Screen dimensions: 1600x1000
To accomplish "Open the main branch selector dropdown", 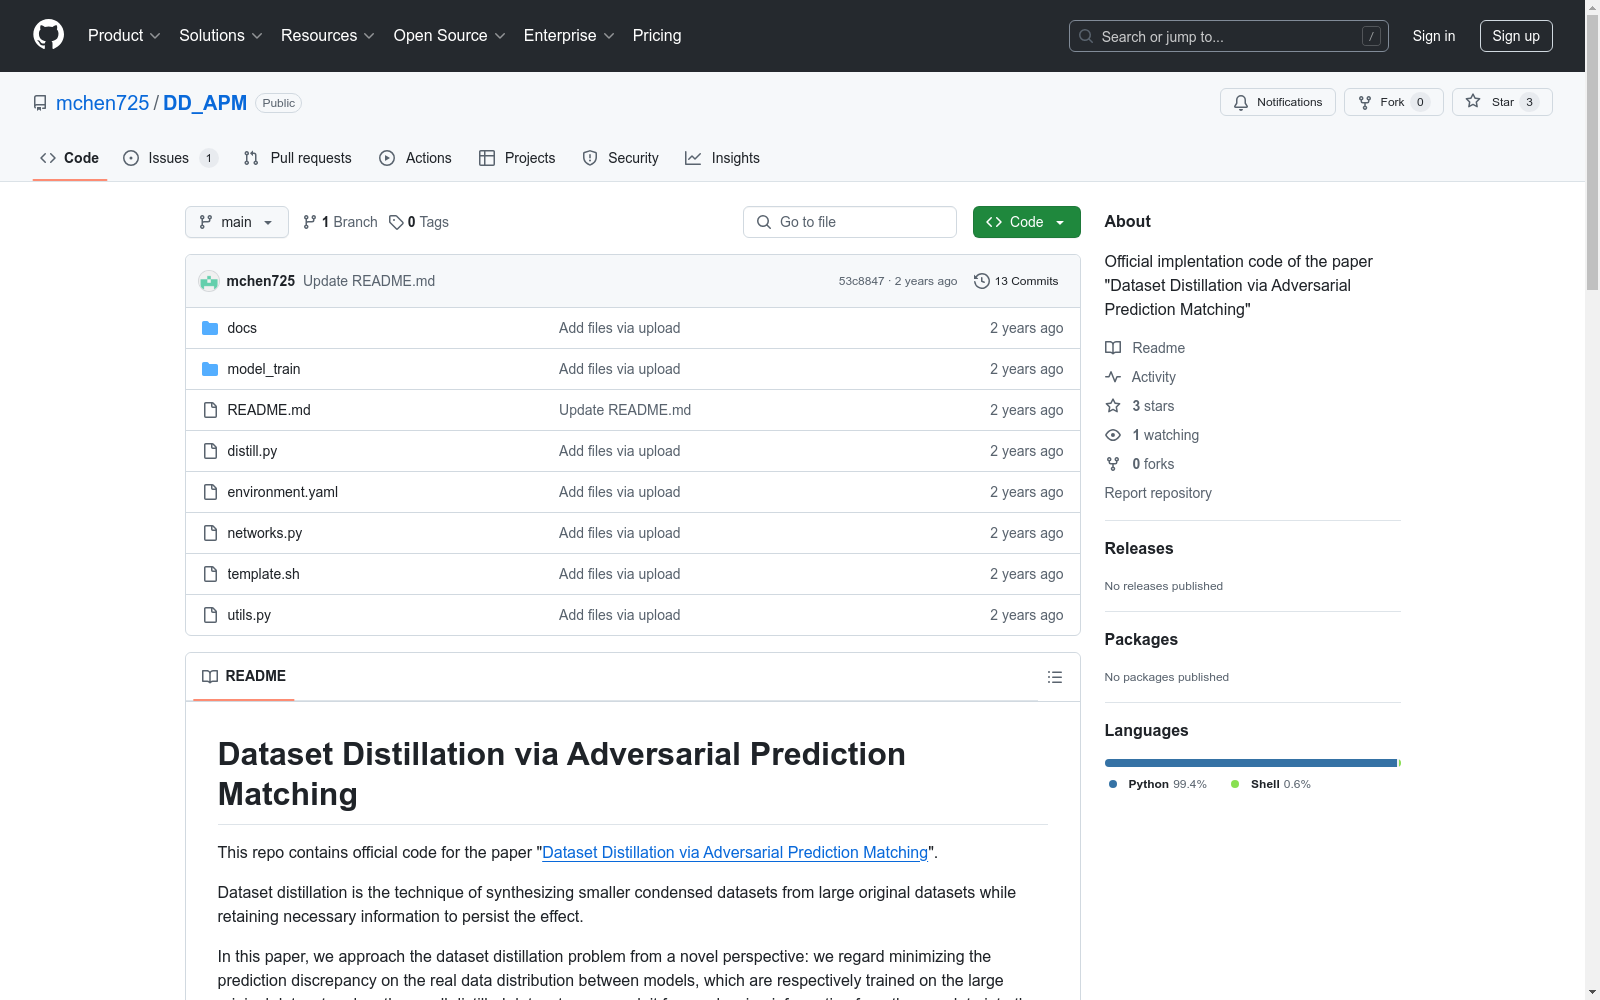I will tap(237, 222).
